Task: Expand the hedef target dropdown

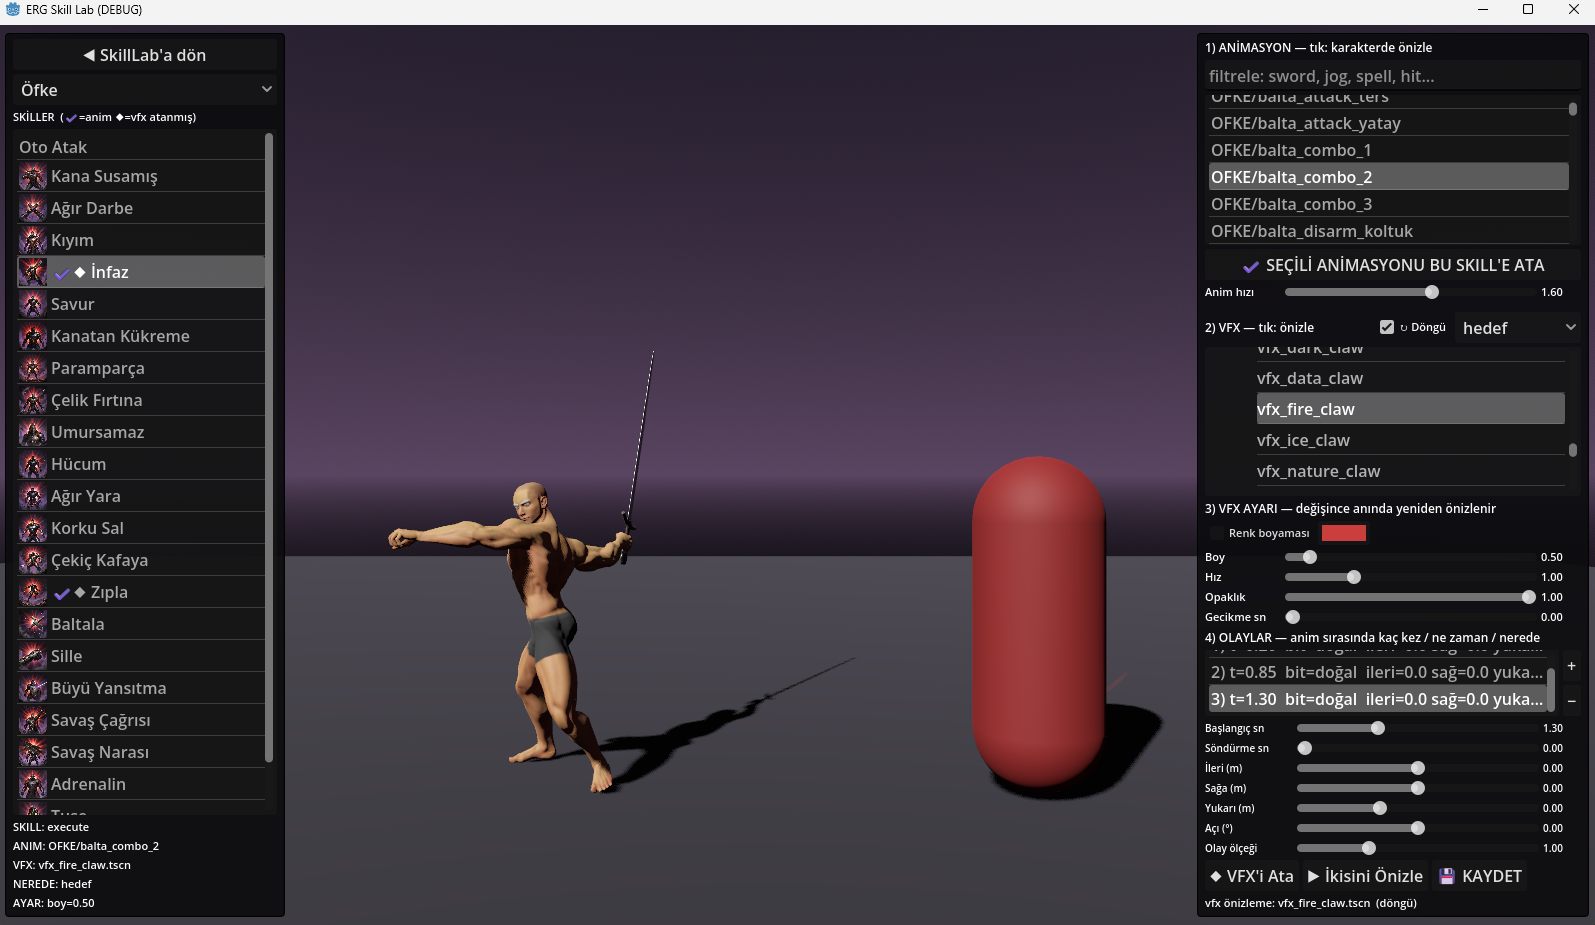Action: (1518, 328)
